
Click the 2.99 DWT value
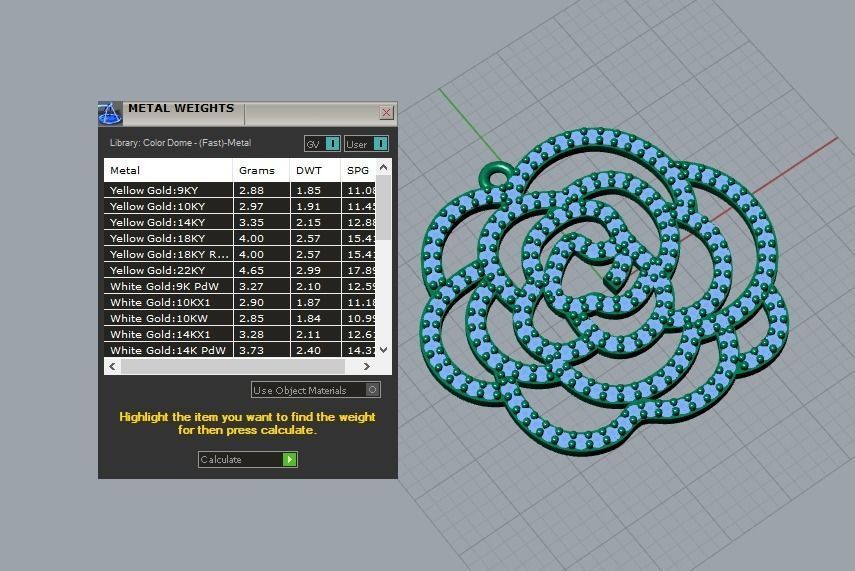click(309, 270)
